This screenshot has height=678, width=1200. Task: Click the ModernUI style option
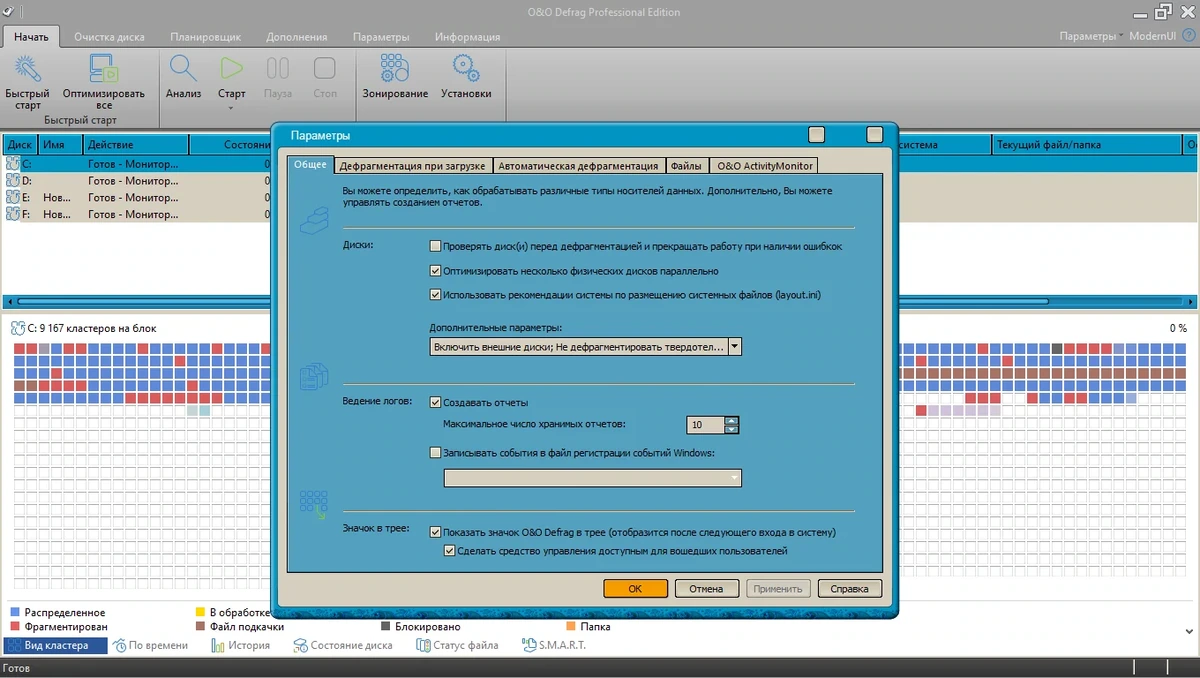coord(1153,36)
